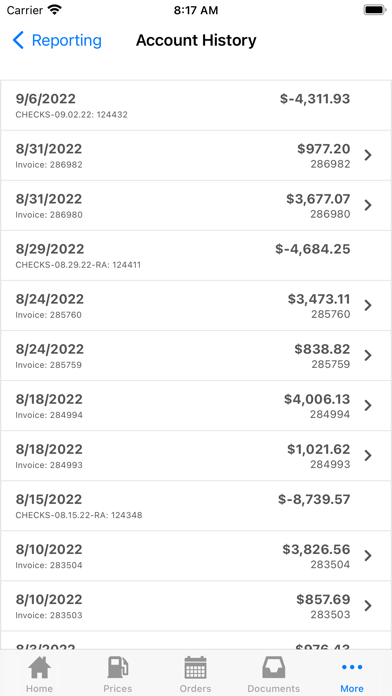Tap the battery icon in status bar
The width and height of the screenshot is (392, 696).
pos(375,10)
